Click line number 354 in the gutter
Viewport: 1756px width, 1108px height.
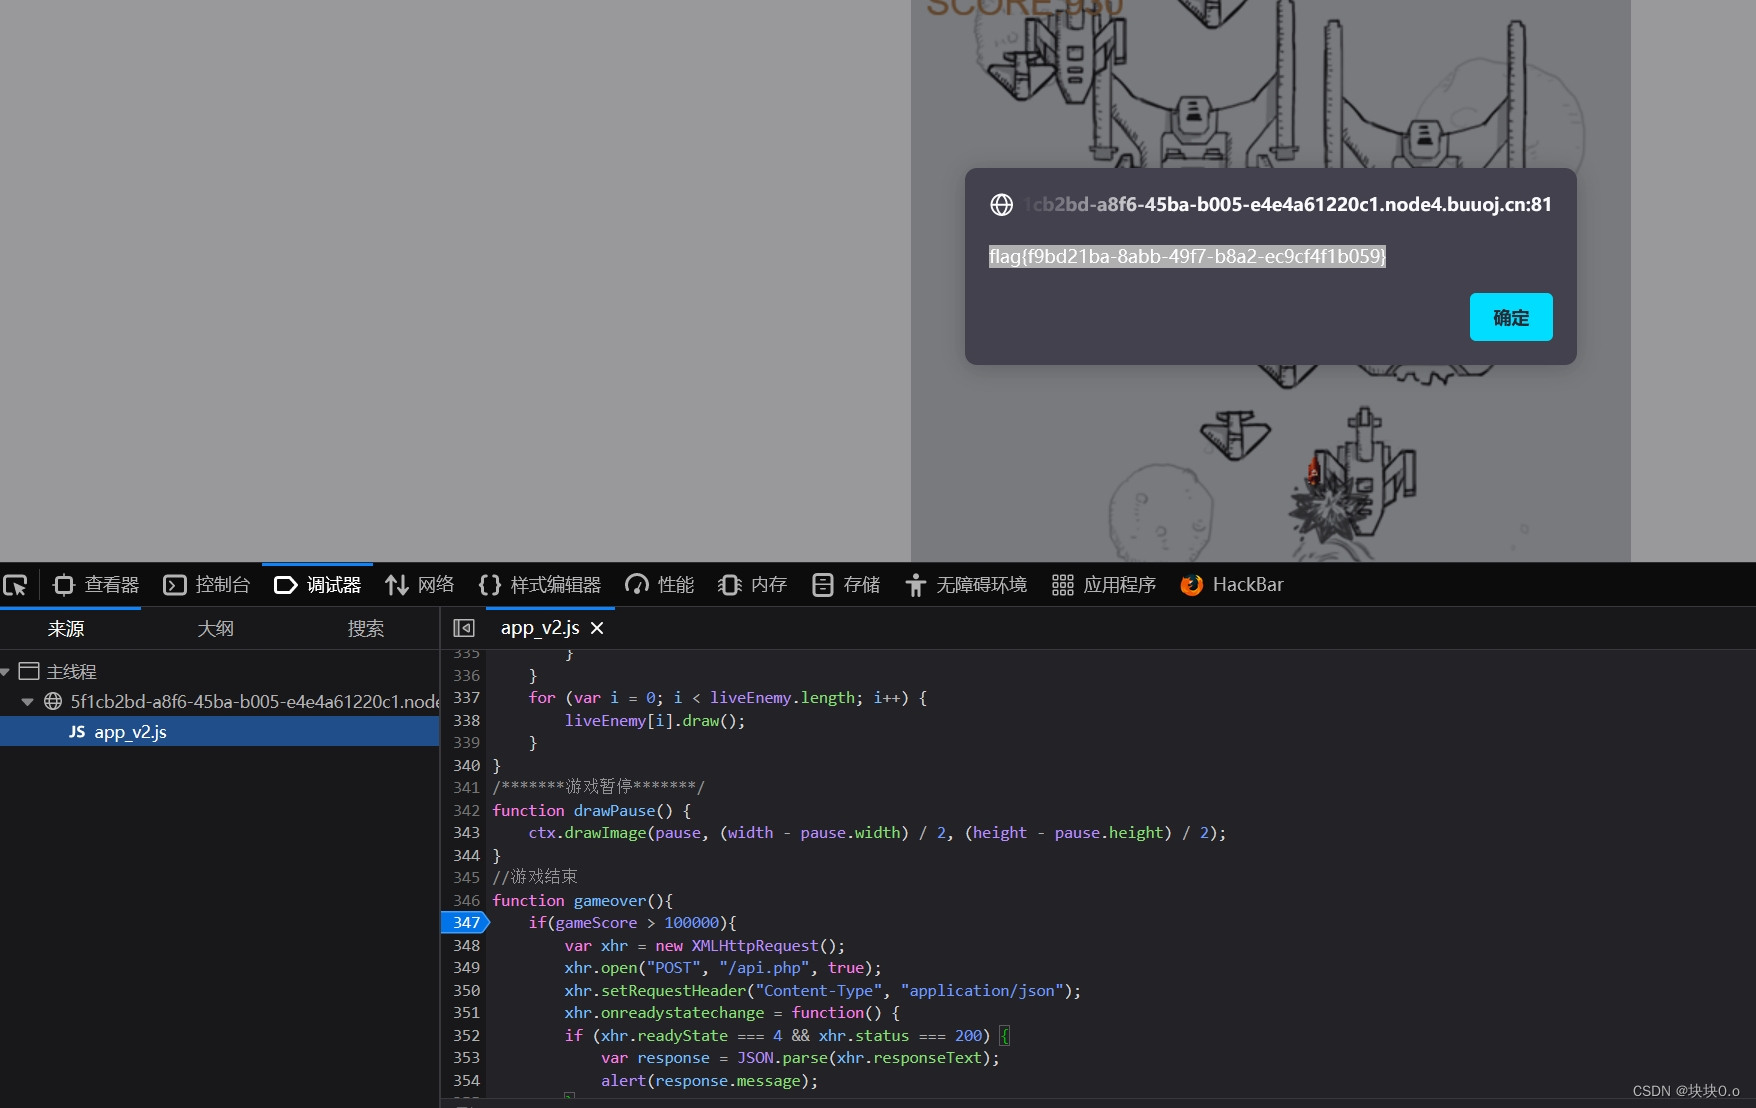coord(466,1080)
